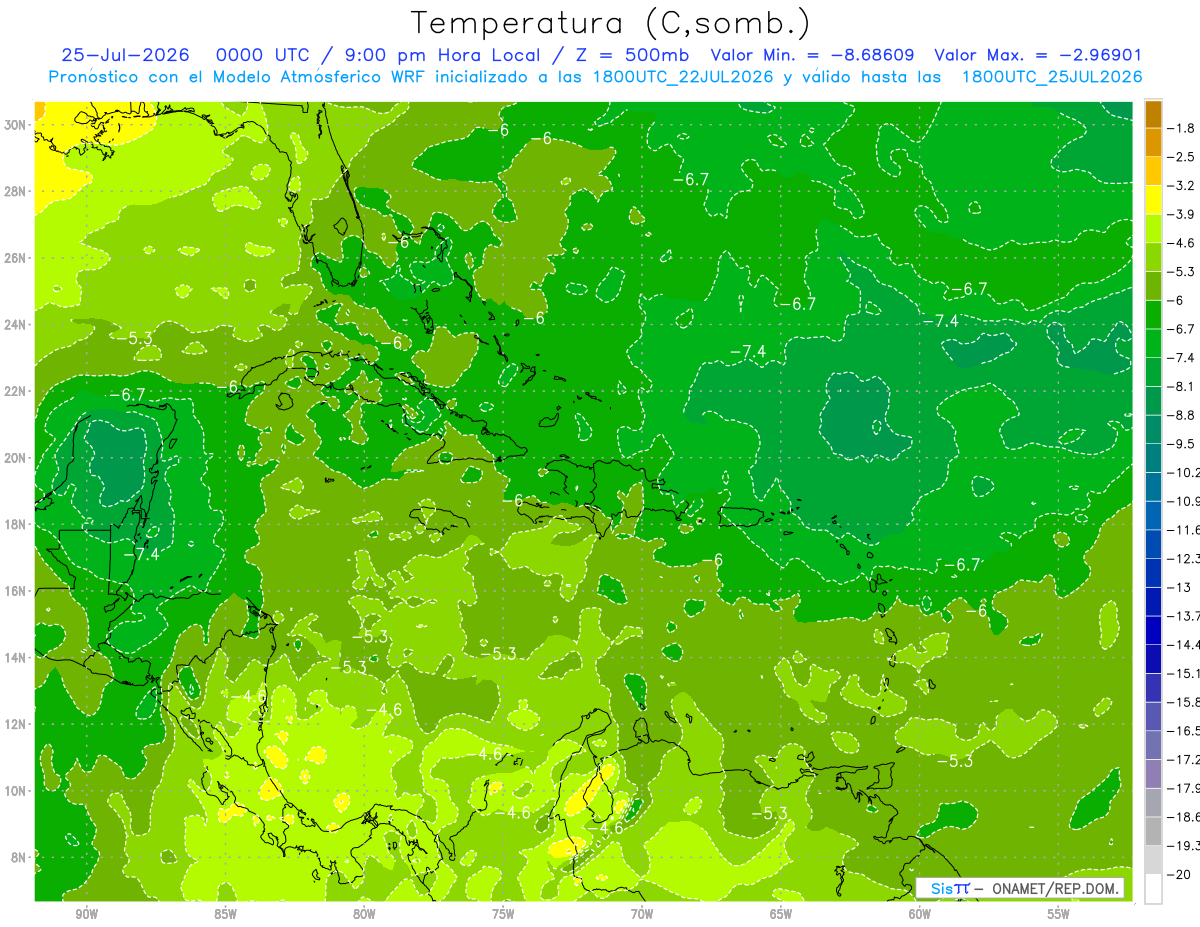Screen dimensions: 1200x927
Task: Click the '28N' latitude axis label
Action: 16,191
